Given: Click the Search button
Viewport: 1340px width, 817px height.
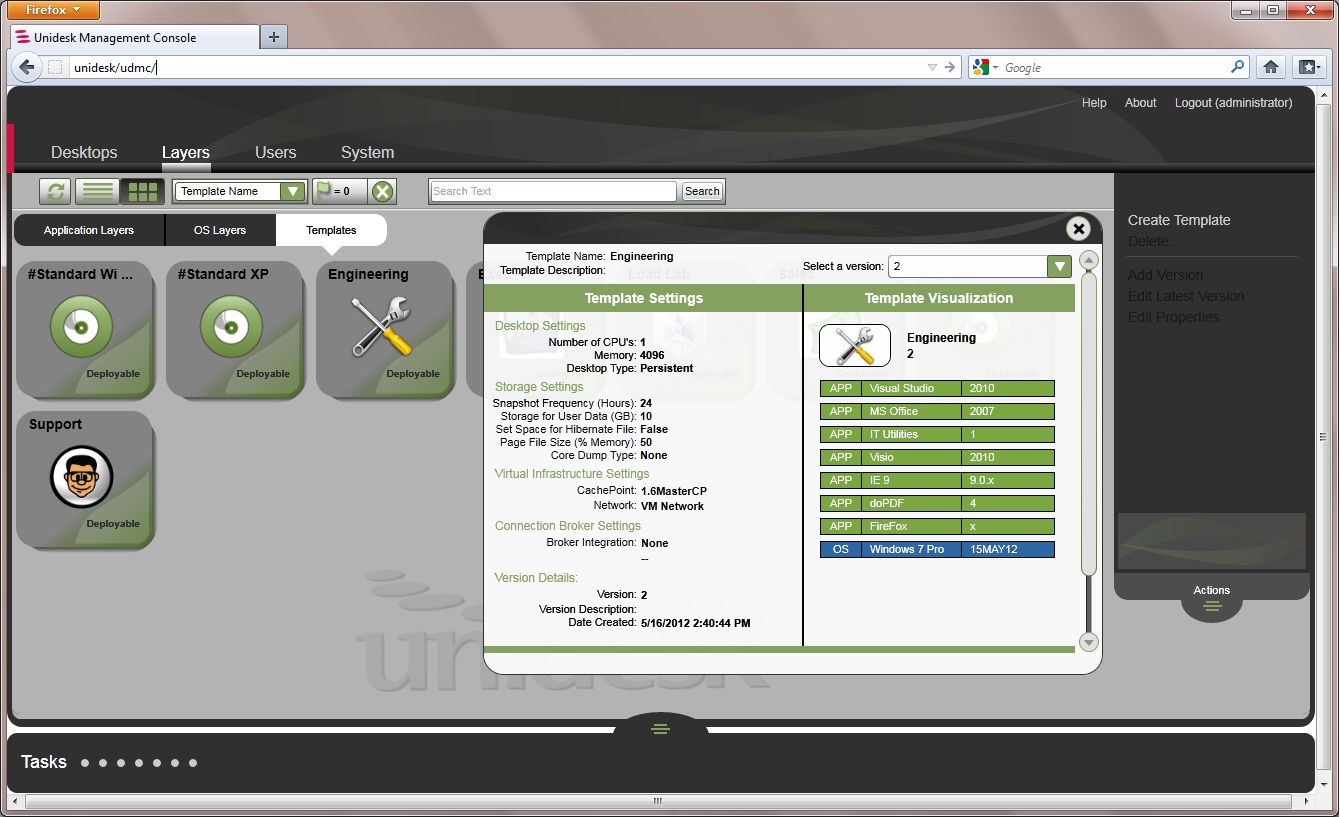Looking at the screenshot, I should (x=702, y=191).
